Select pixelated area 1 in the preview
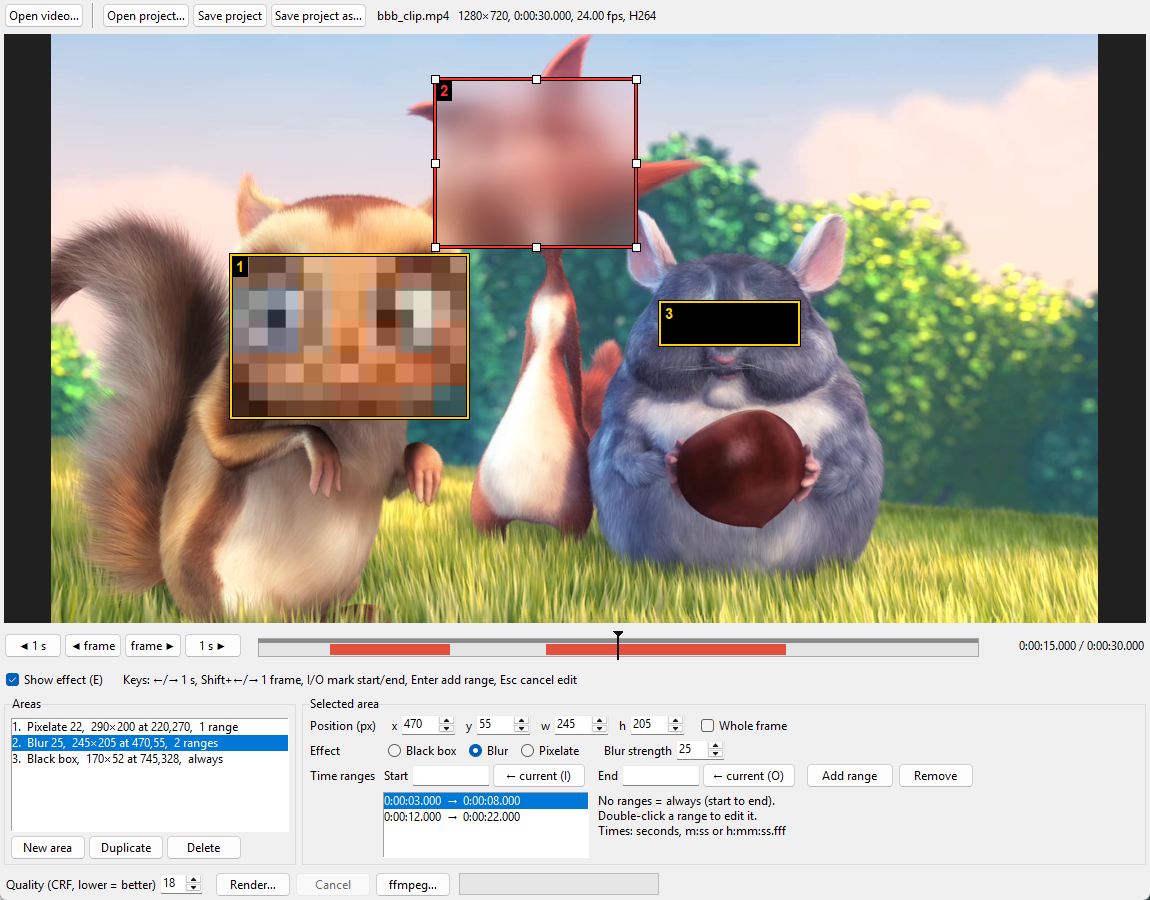This screenshot has width=1150, height=900. [349, 337]
